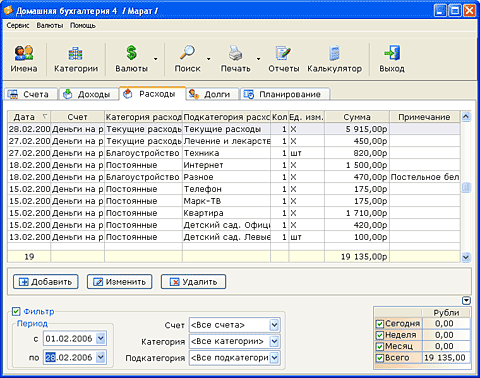Toggle the Месяц checkbox
The height and width of the screenshot is (378, 480).
pos(380,346)
